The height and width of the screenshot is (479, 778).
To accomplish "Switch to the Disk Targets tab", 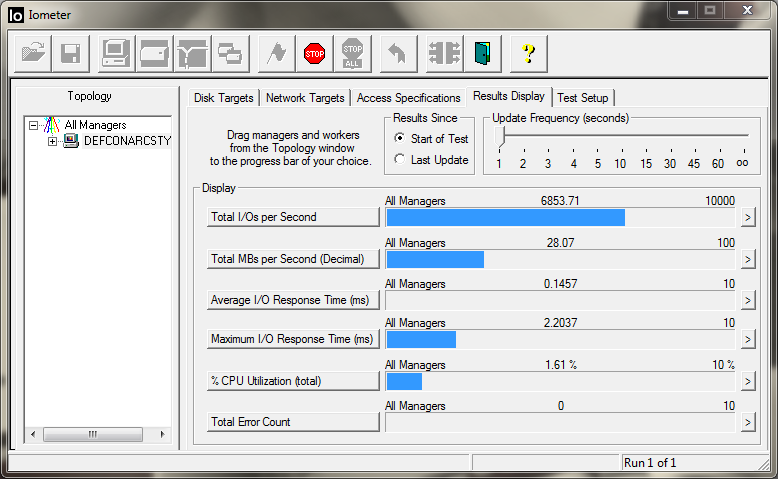I will tap(224, 98).
